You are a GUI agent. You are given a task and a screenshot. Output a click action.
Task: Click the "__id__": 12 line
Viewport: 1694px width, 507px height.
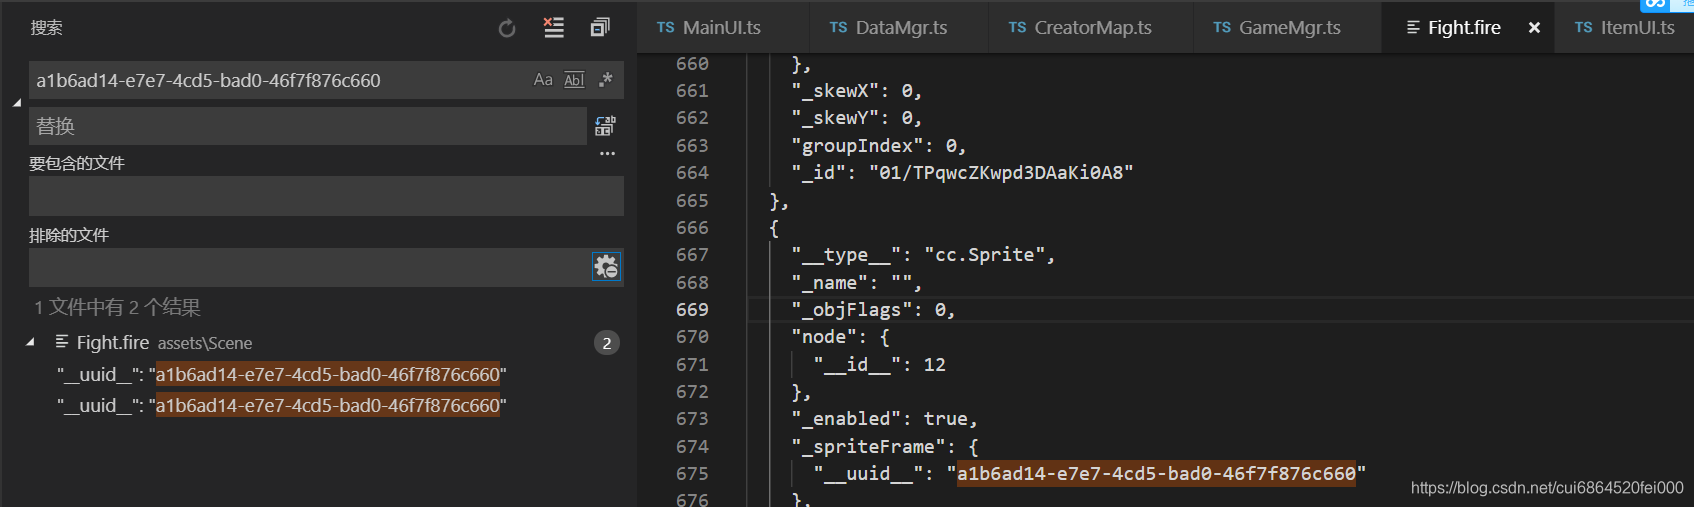click(879, 365)
